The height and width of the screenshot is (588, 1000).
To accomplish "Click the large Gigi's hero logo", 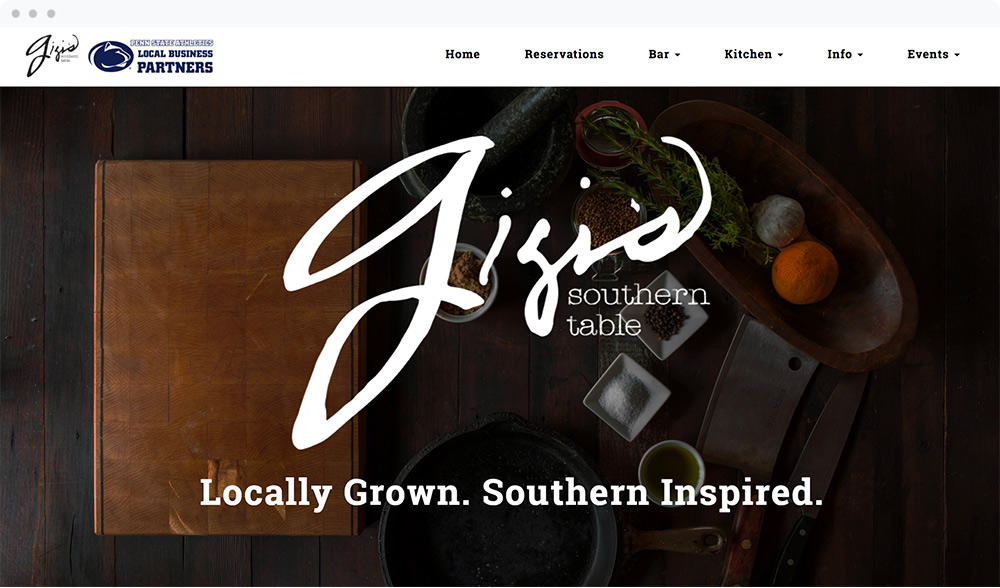I will click(x=497, y=291).
